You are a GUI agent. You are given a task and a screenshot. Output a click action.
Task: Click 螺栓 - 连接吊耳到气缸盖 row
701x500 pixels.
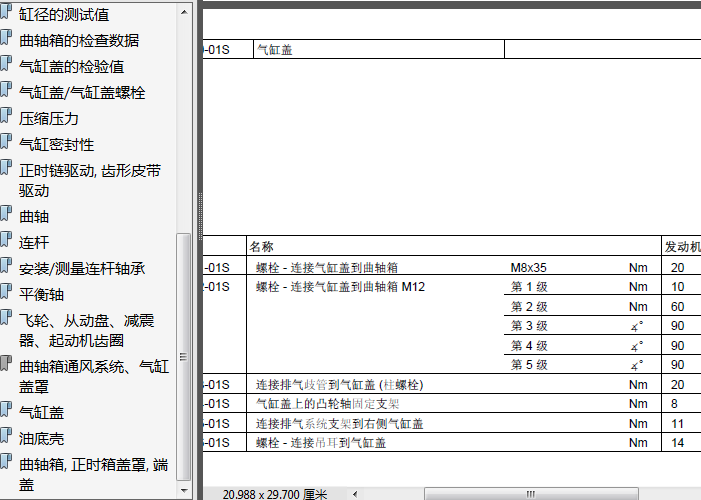pos(321,443)
